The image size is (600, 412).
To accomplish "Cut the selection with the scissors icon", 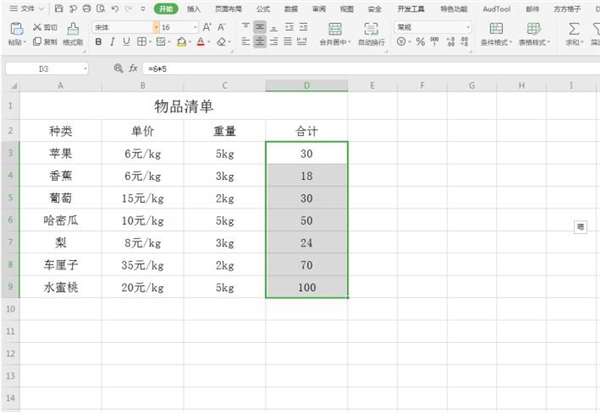I will [x=37, y=27].
